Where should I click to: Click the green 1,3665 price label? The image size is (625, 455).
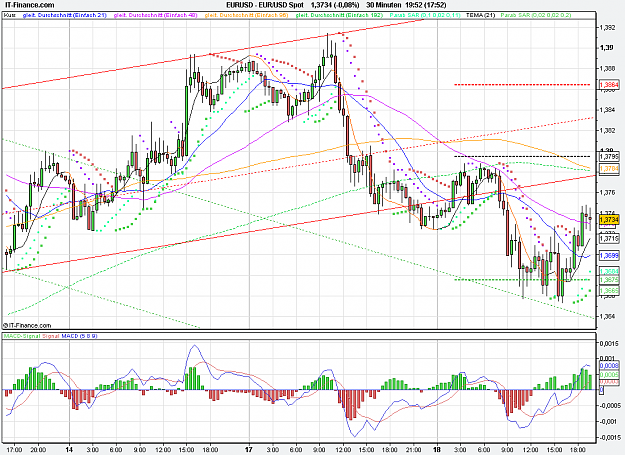(609, 291)
